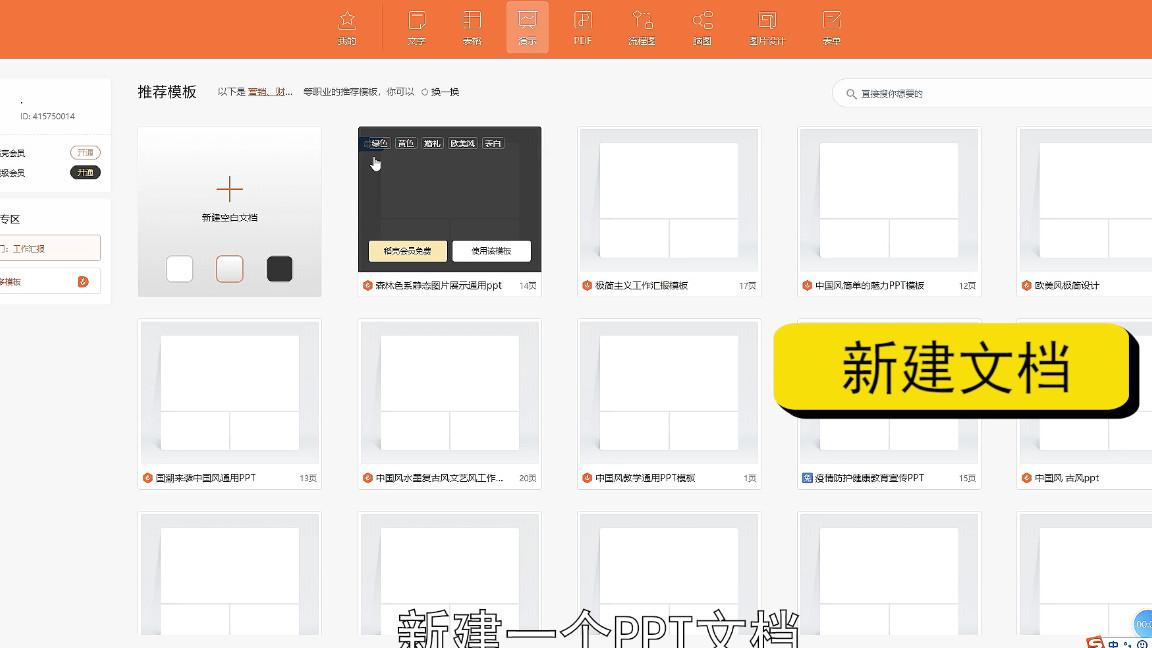Select the 欧美风 template tag
The height and width of the screenshot is (648, 1152).
462,143
